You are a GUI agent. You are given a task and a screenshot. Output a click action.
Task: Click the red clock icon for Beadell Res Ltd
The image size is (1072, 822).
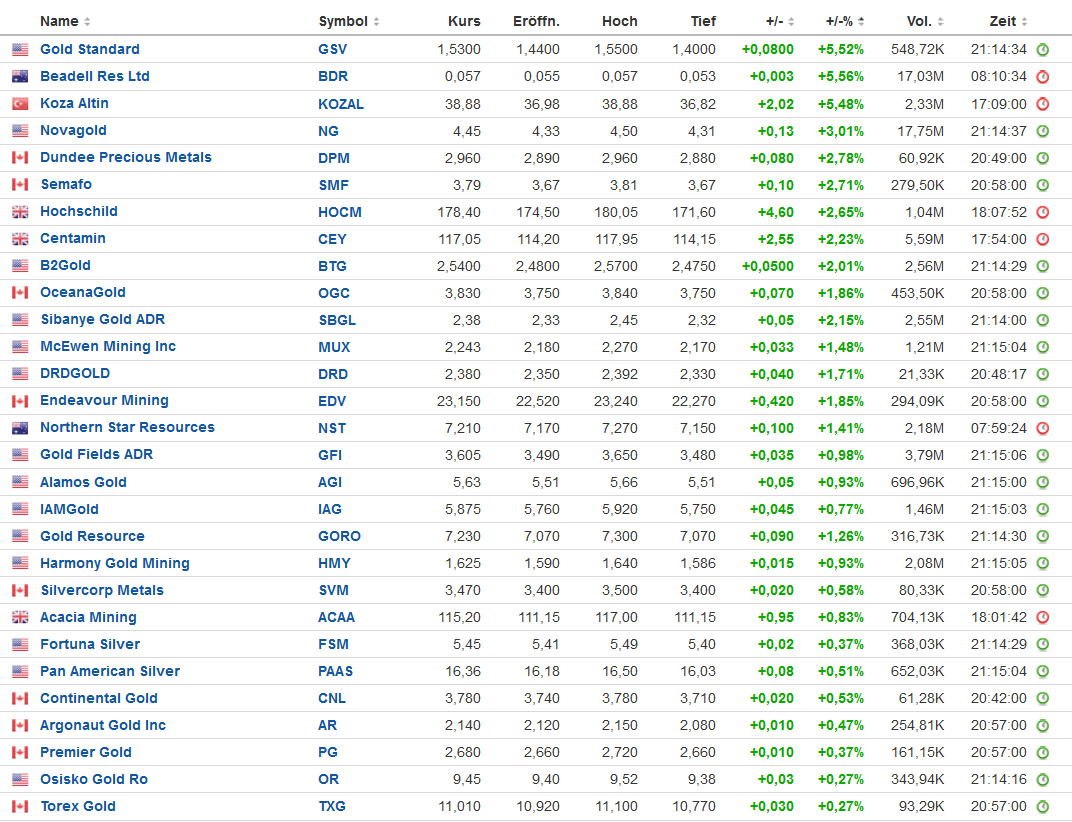(1043, 77)
